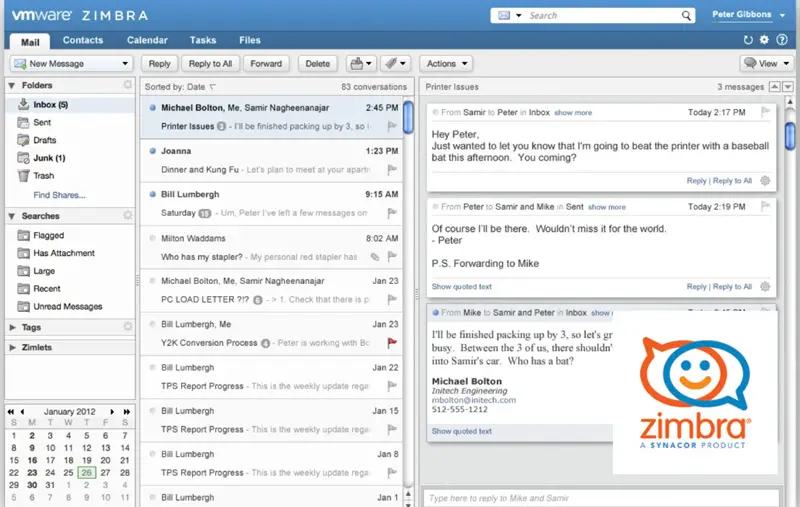Click the Flagged saved search icon
Viewport: 800px width, 507px height.
[23, 235]
